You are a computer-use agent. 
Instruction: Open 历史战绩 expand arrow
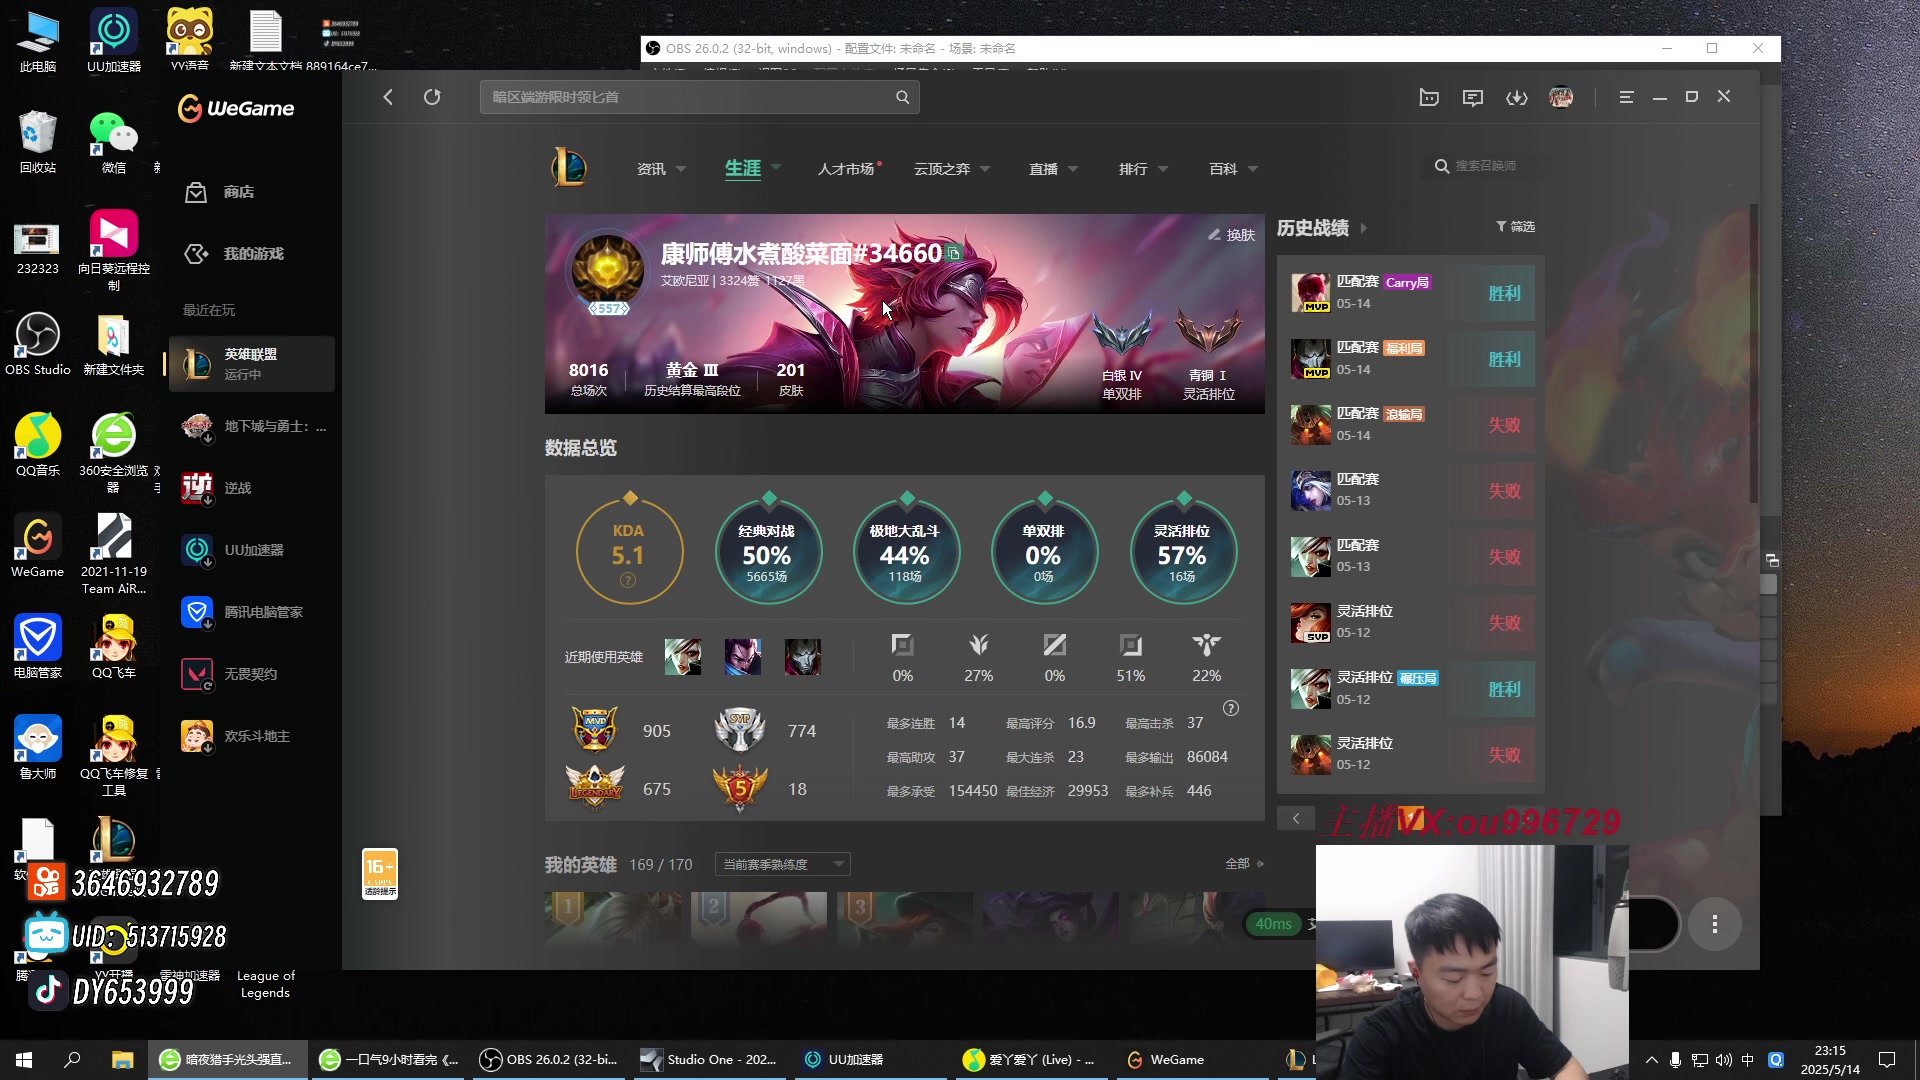coord(1363,228)
